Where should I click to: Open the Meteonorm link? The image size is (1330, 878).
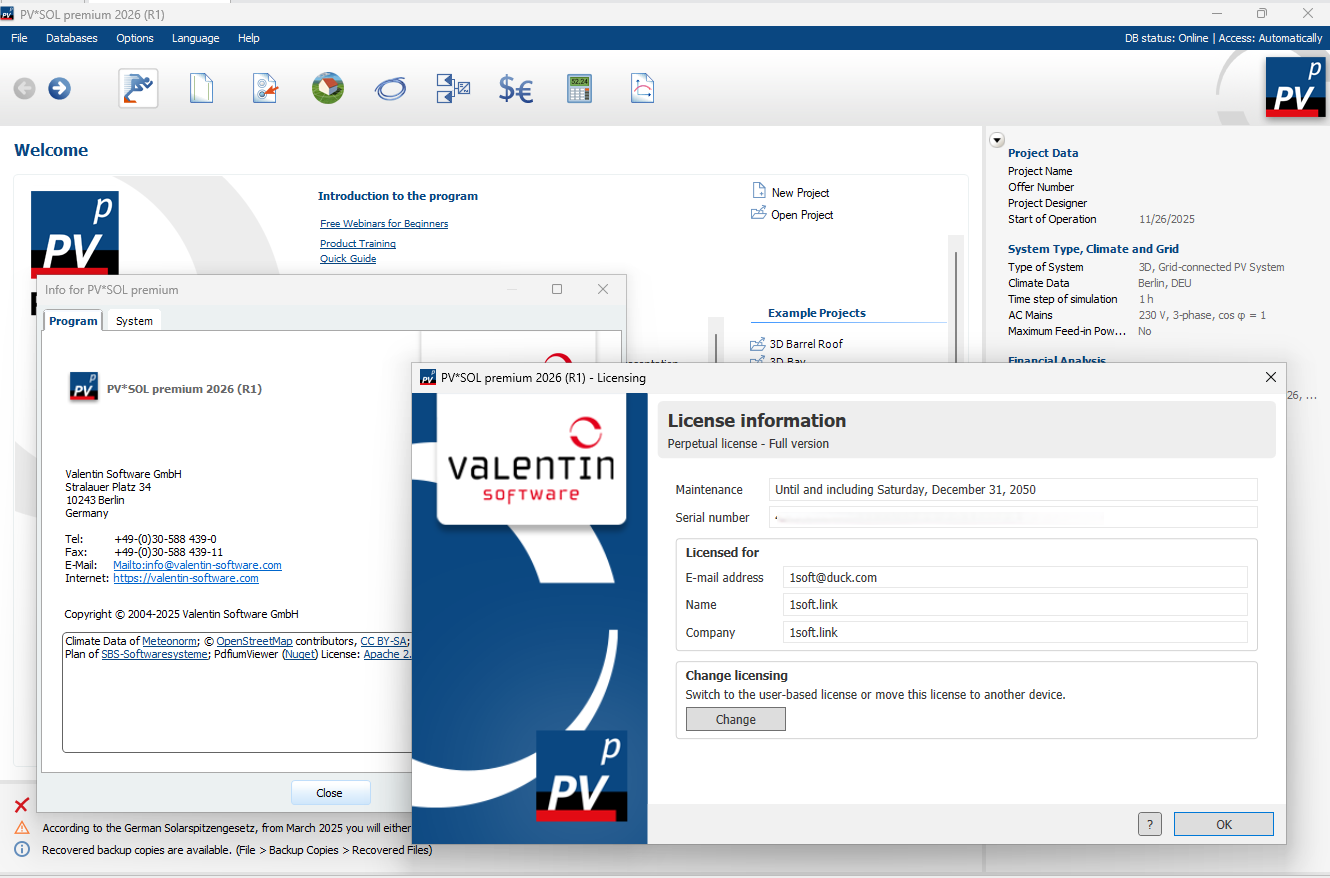(170, 641)
